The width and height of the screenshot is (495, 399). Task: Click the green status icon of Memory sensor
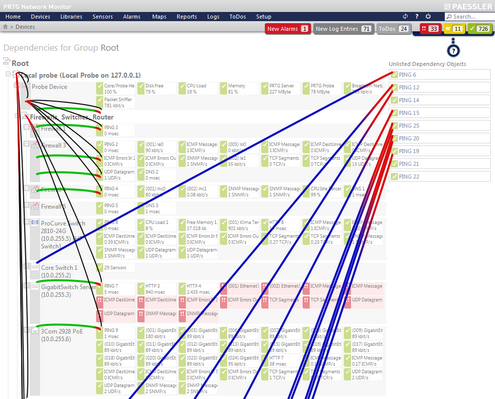click(x=223, y=88)
